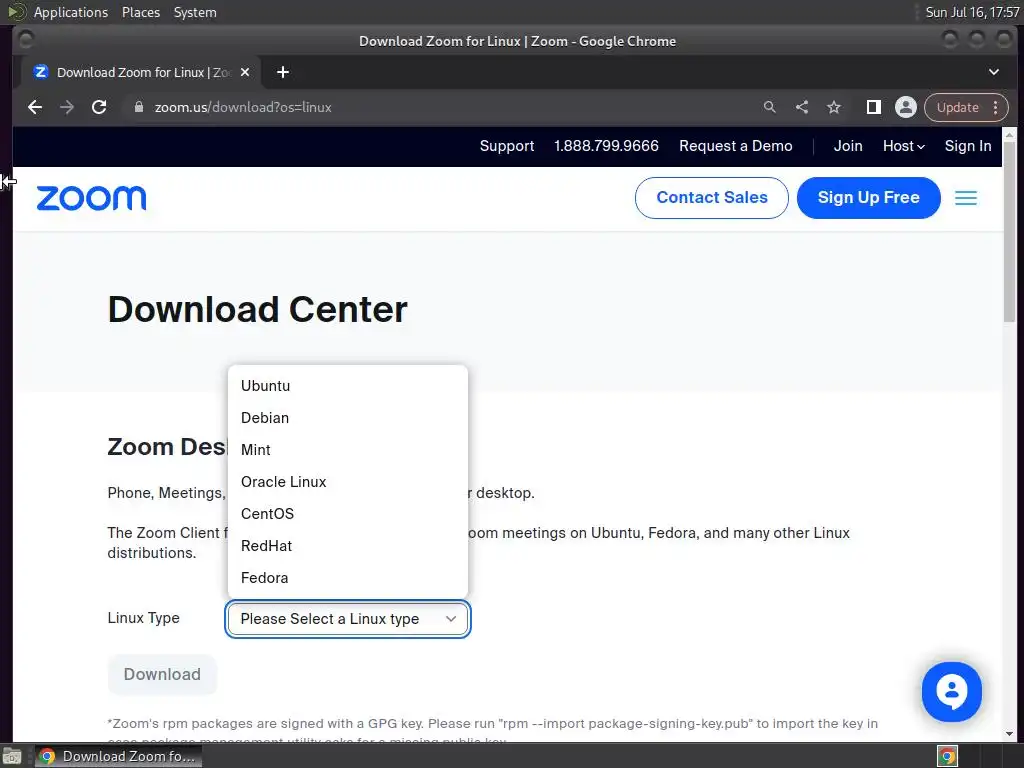Click the Download Center heading
The image size is (1024, 768).
257,310
